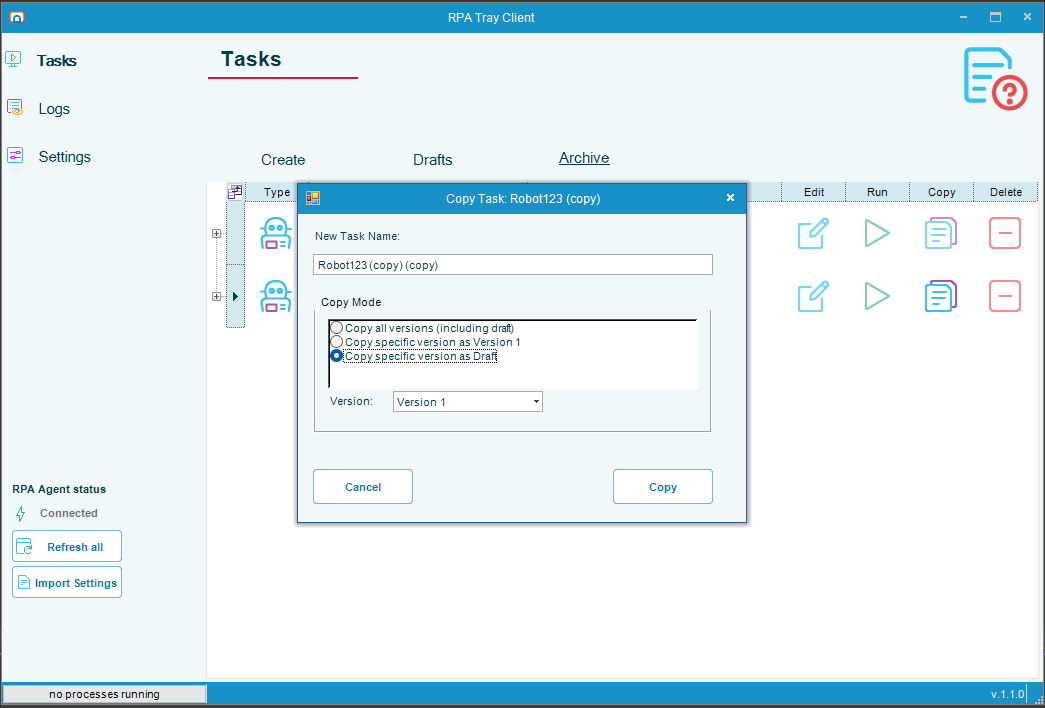Click the Connected status lightning icon
This screenshot has width=1045, height=708.
click(21, 513)
